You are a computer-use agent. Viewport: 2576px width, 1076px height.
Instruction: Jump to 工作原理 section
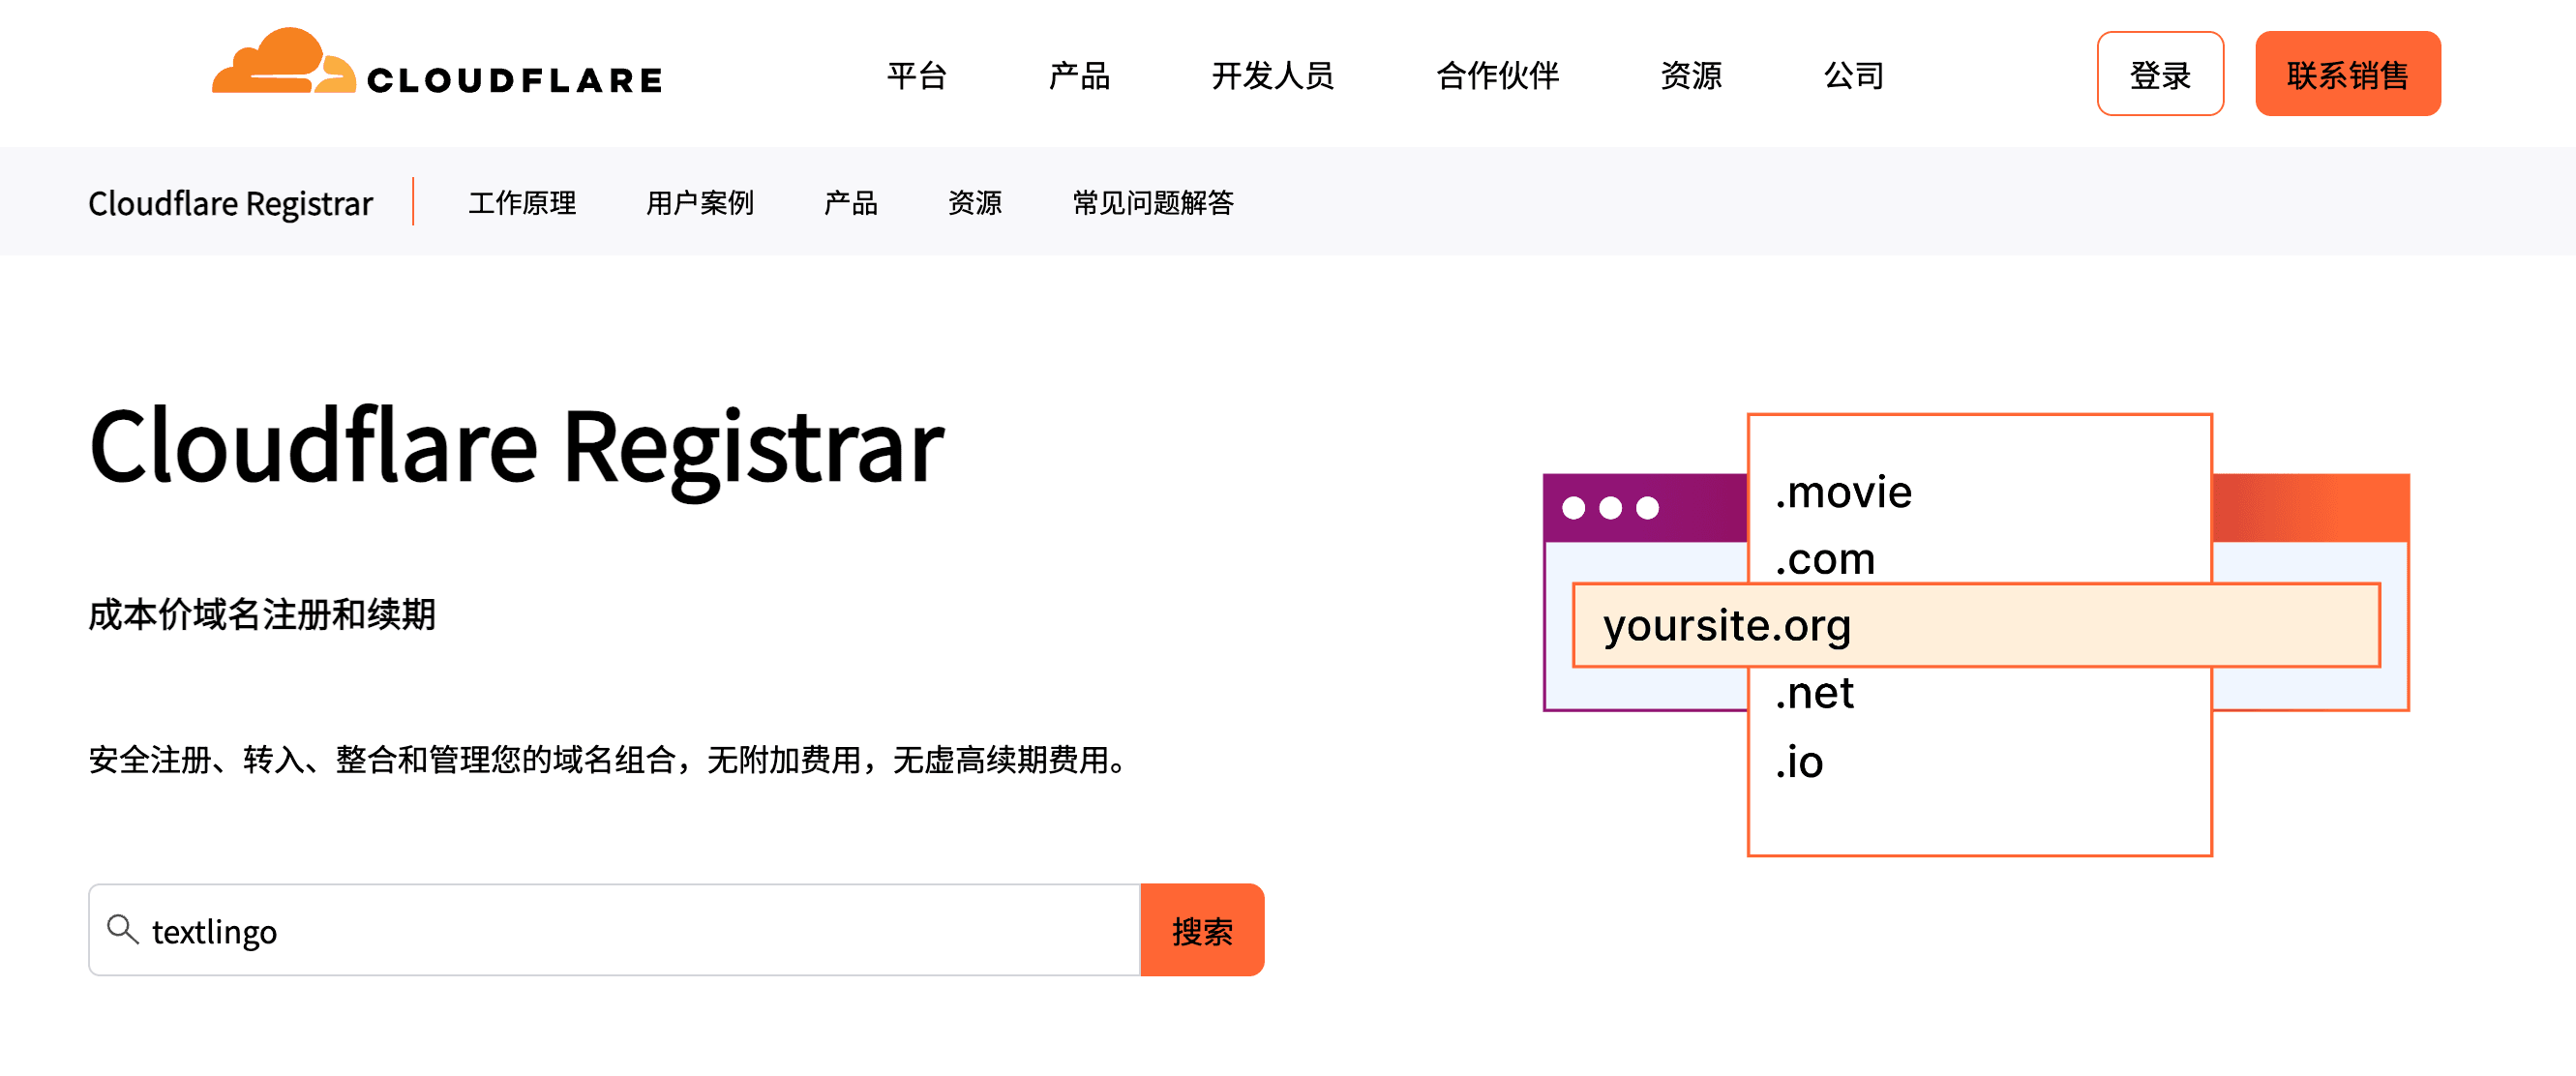(x=522, y=203)
